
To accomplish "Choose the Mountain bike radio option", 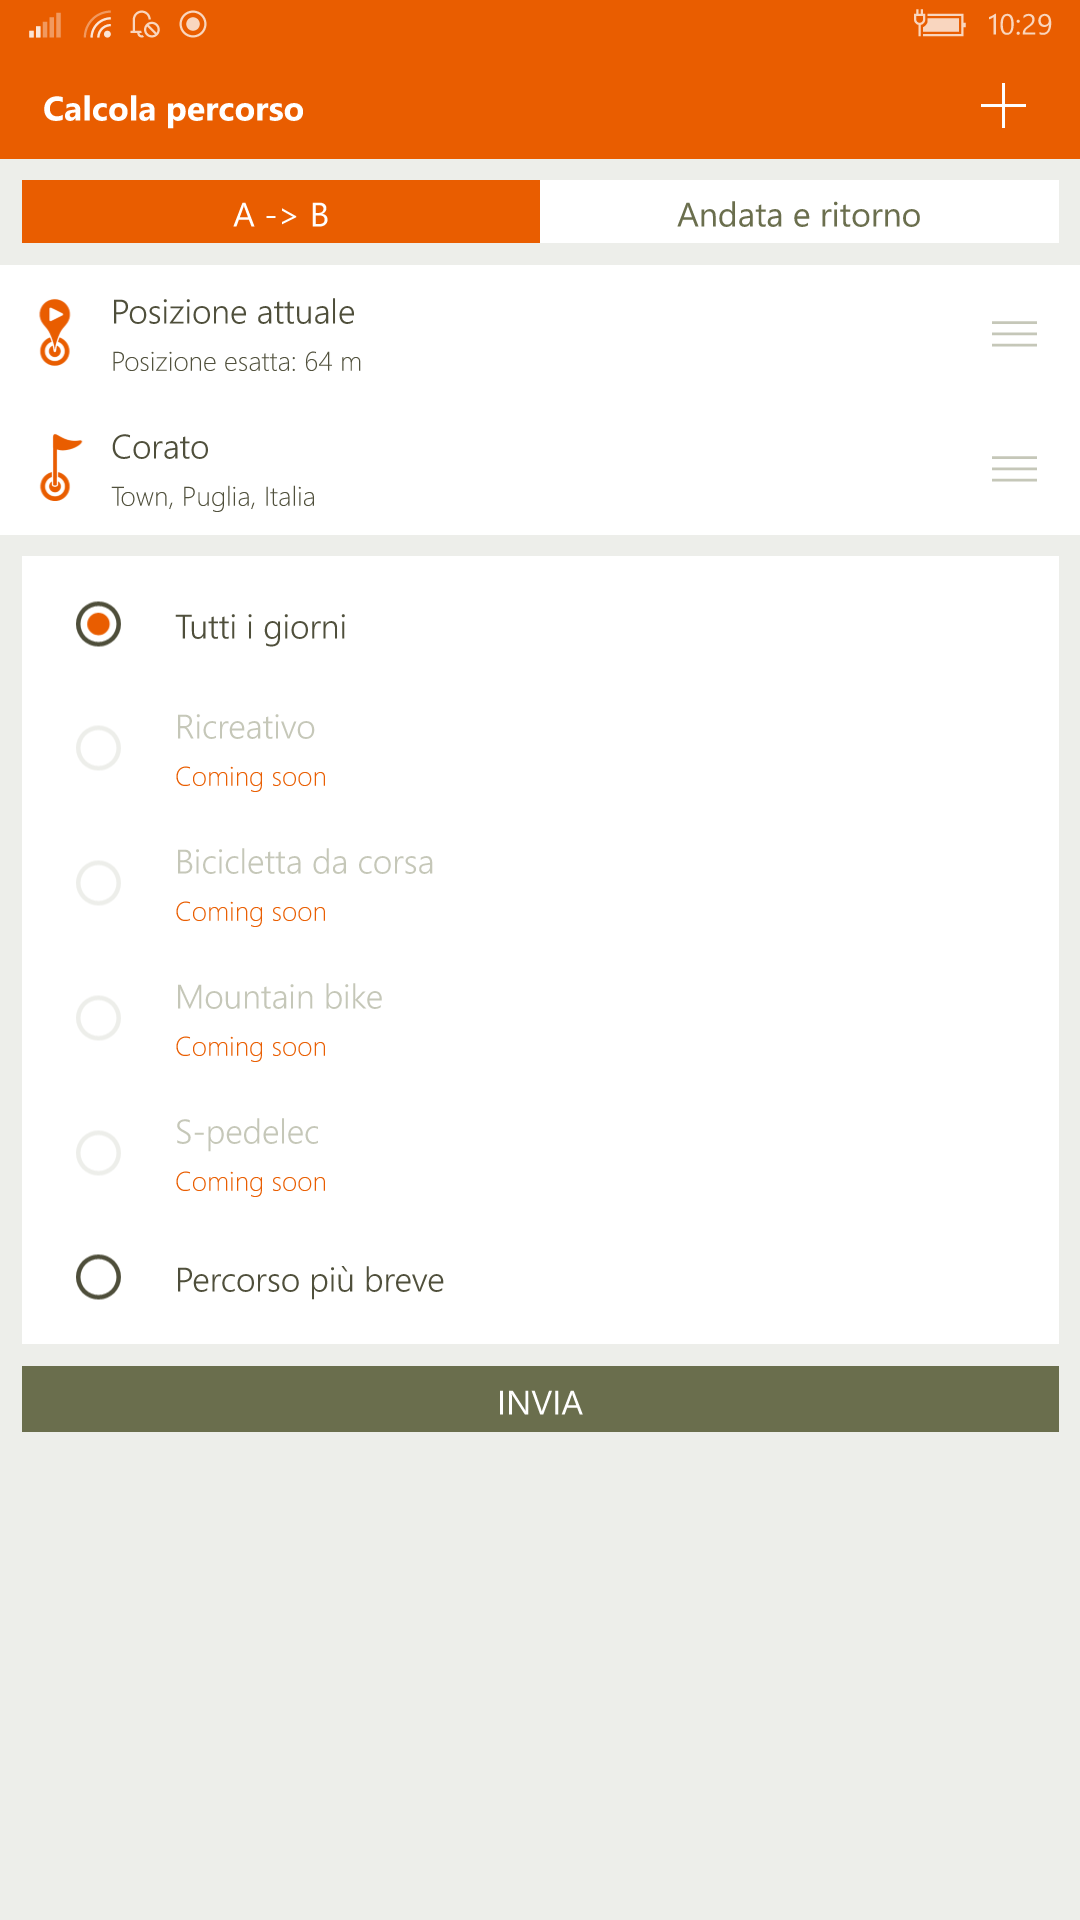I will [x=98, y=1018].
